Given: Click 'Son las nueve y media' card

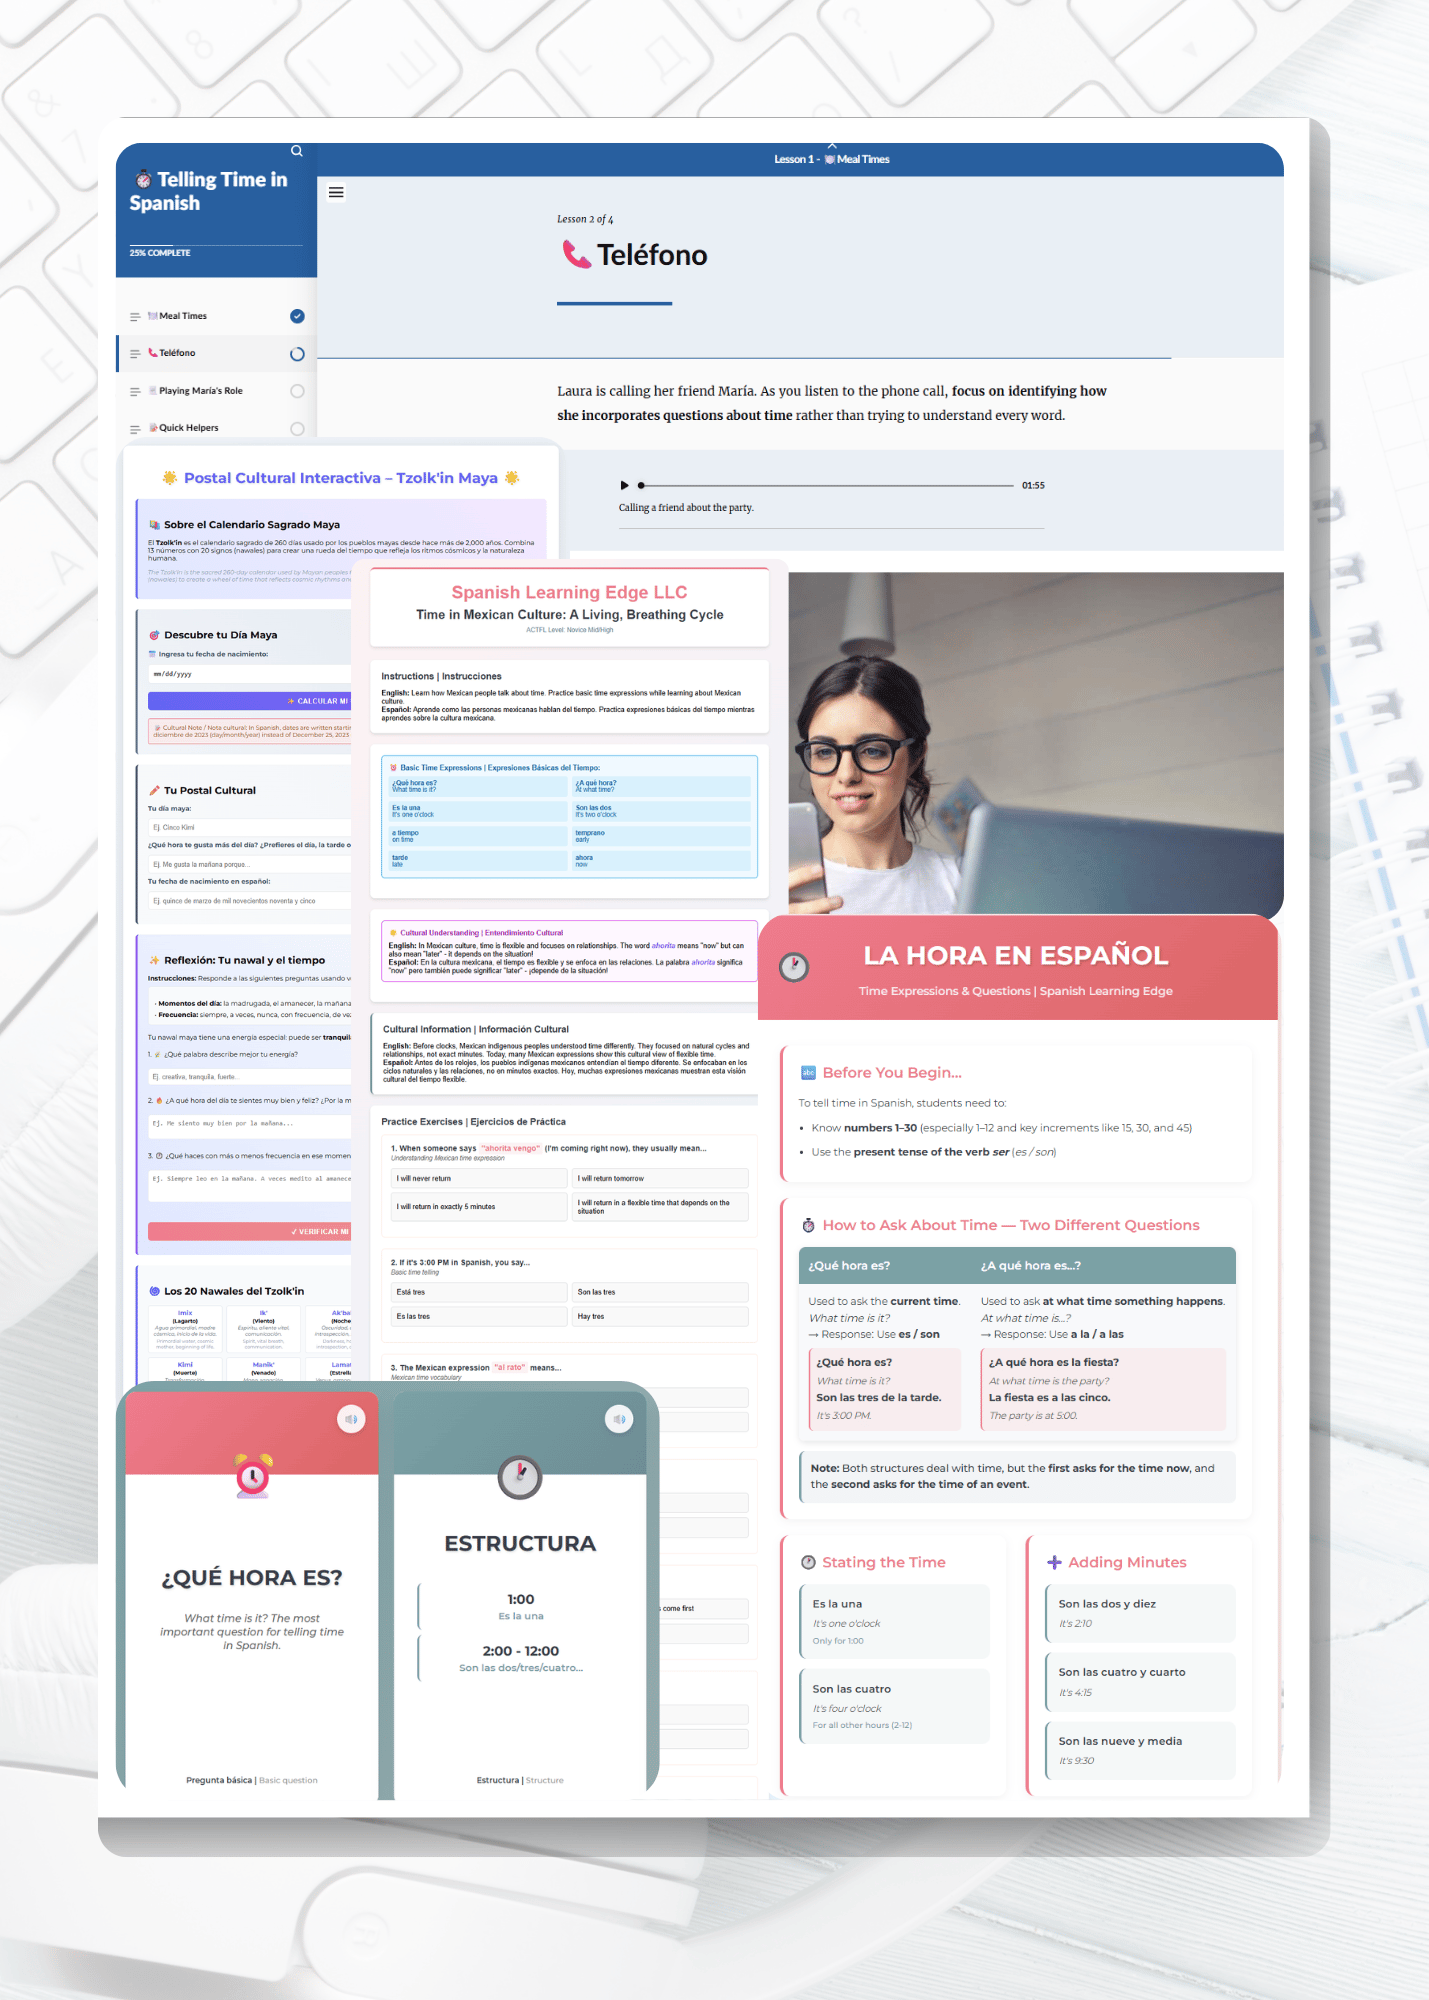Looking at the screenshot, I should point(1140,1750).
